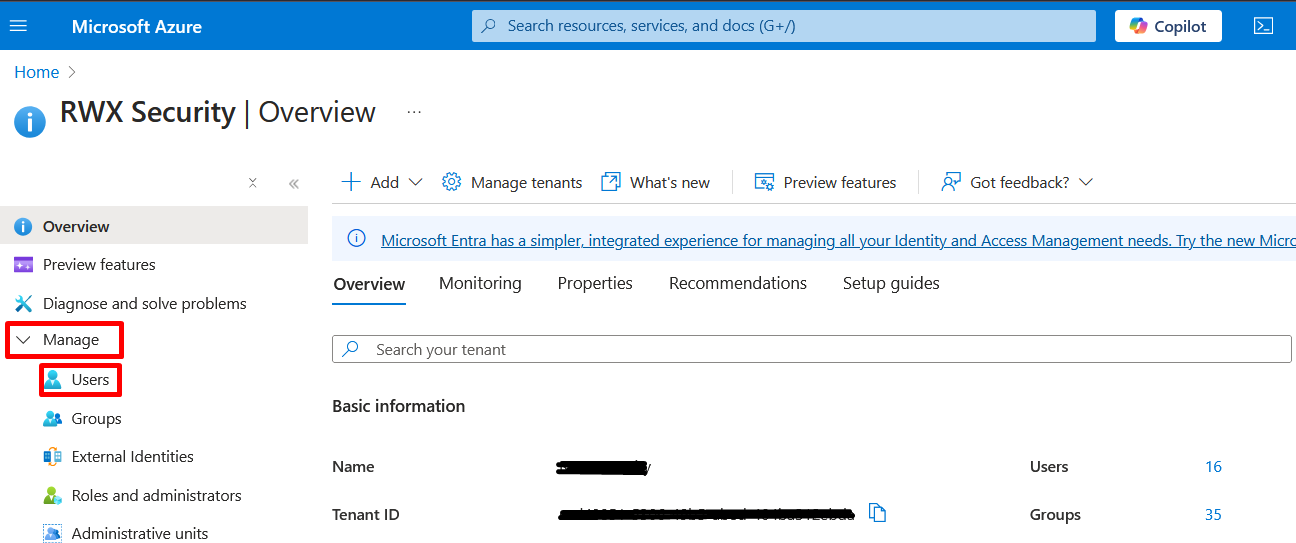Click the Preview features sidebar icon
1296x543 pixels.
(23, 265)
